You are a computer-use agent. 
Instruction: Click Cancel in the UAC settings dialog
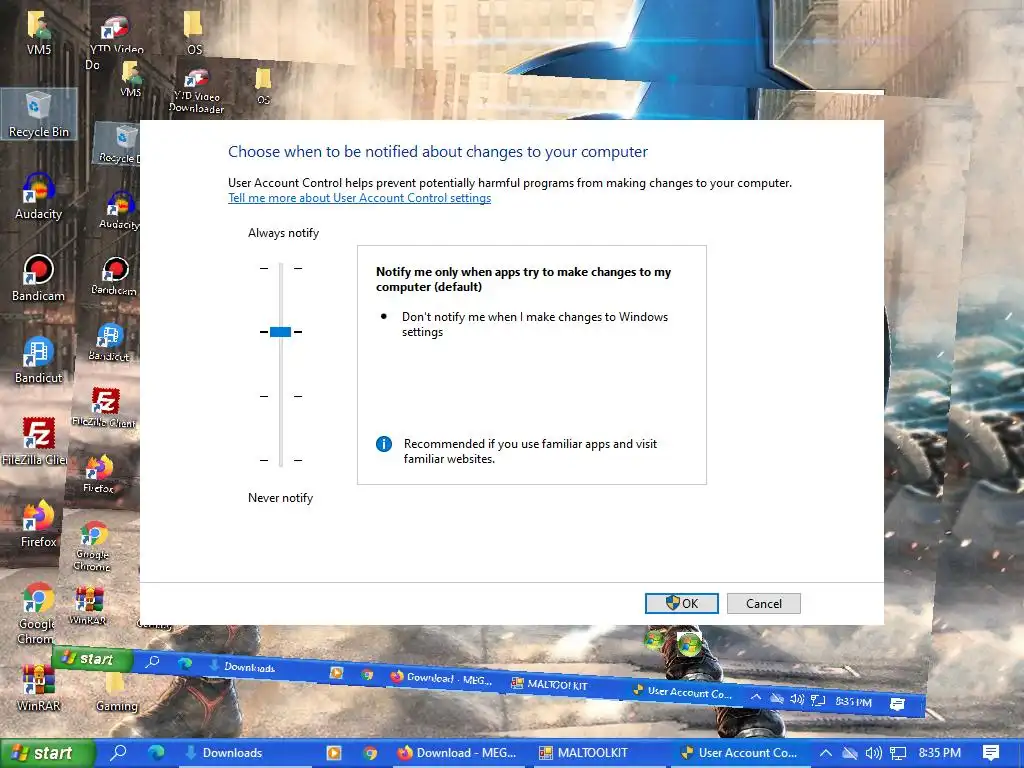coord(763,603)
